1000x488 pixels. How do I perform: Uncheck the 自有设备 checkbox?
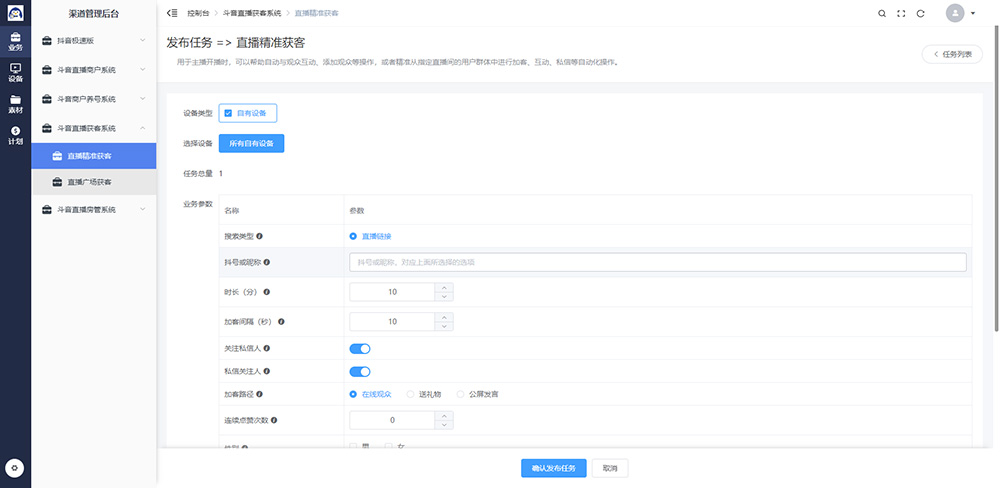229,113
